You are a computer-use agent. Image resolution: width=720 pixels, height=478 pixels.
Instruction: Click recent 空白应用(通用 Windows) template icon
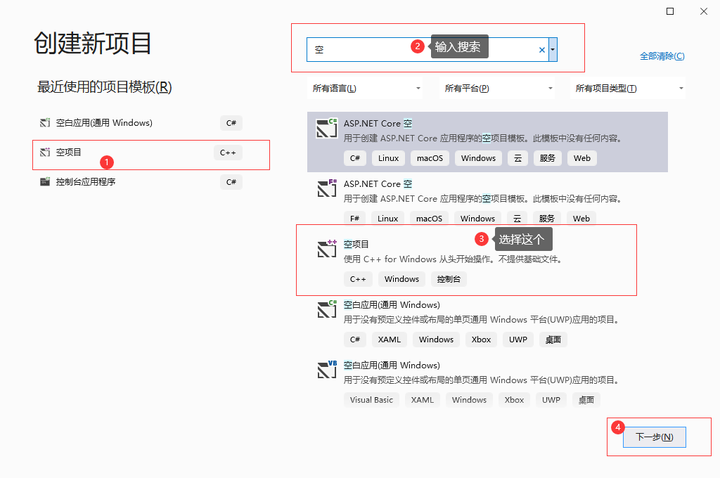click(x=45, y=123)
